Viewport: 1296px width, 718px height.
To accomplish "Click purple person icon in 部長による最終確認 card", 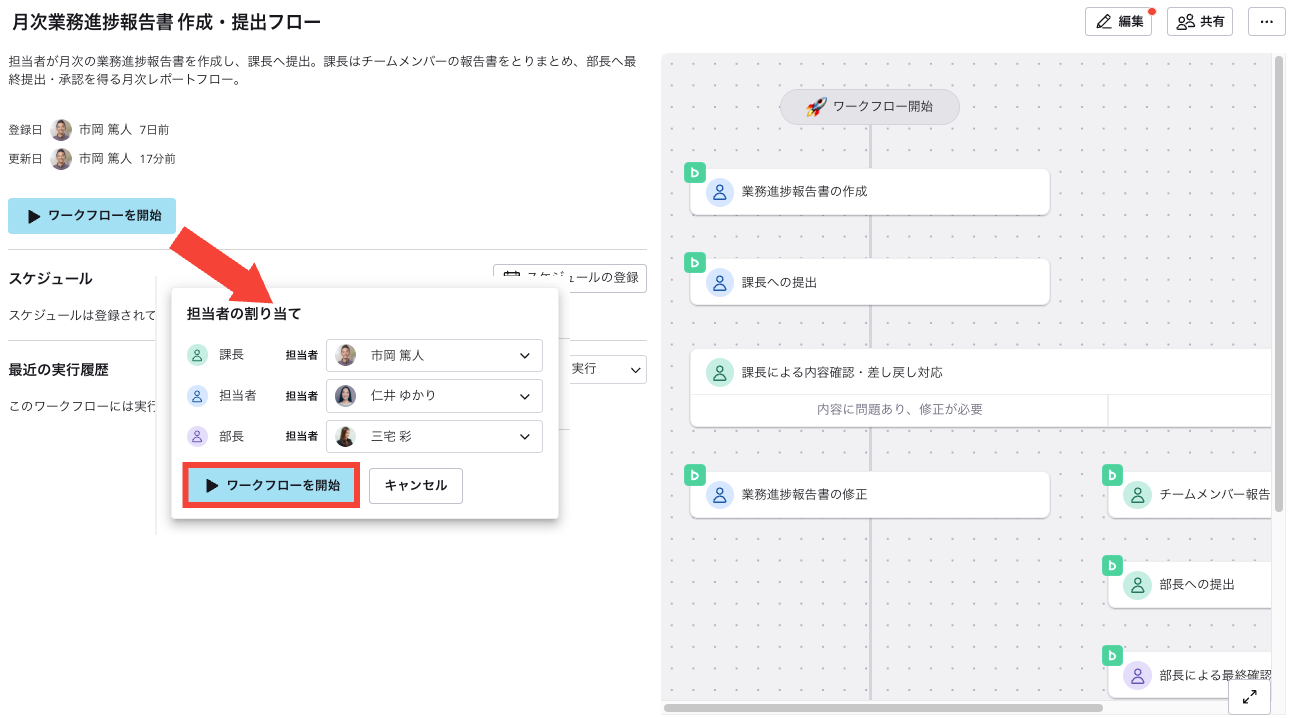I will [1138, 675].
